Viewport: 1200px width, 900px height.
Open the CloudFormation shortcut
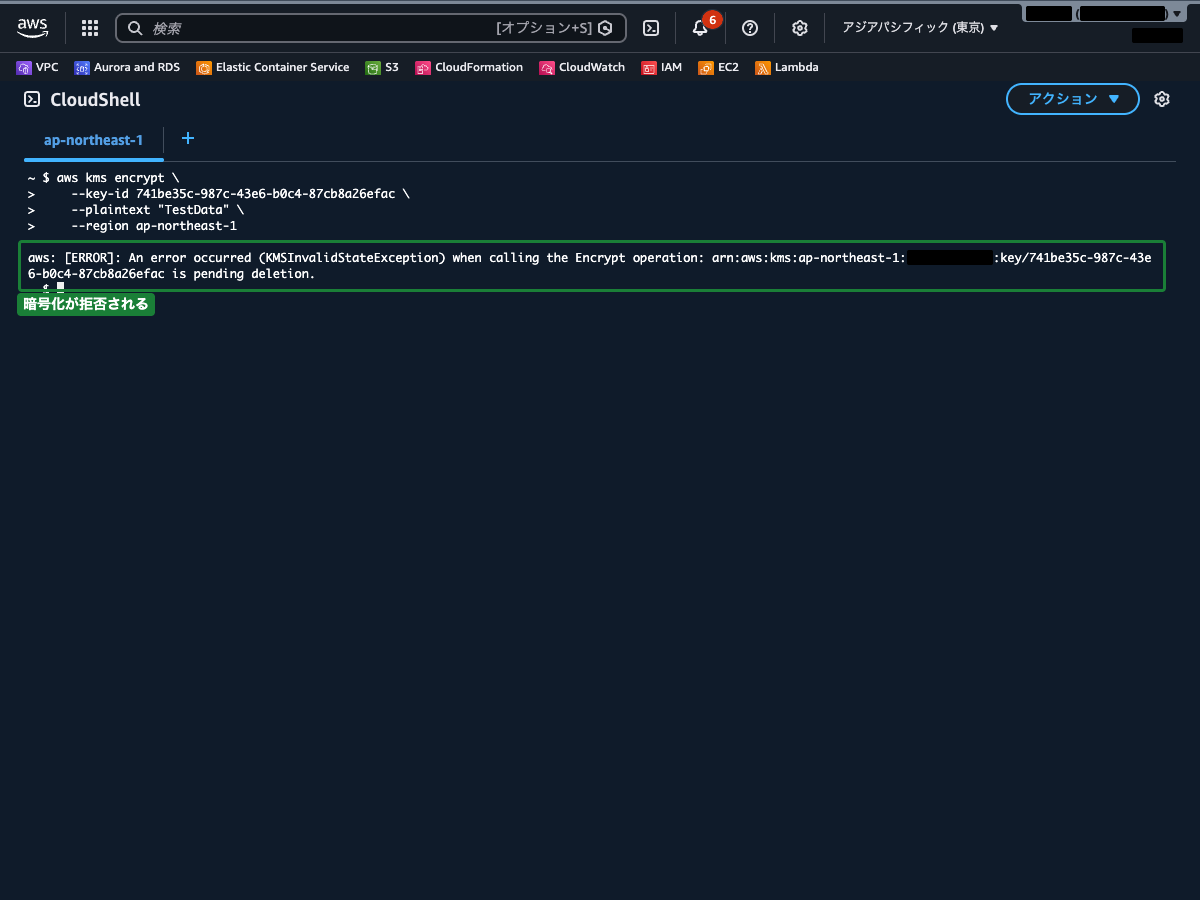point(469,67)
